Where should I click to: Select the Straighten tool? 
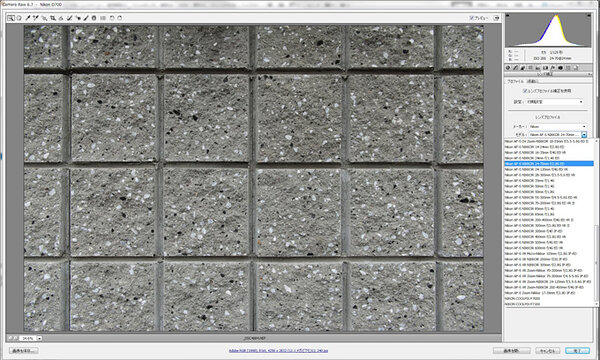point(60,18)
